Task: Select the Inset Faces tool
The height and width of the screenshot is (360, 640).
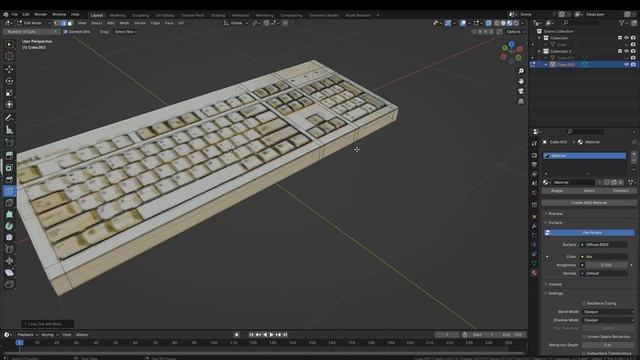Action: click(9, 168)
